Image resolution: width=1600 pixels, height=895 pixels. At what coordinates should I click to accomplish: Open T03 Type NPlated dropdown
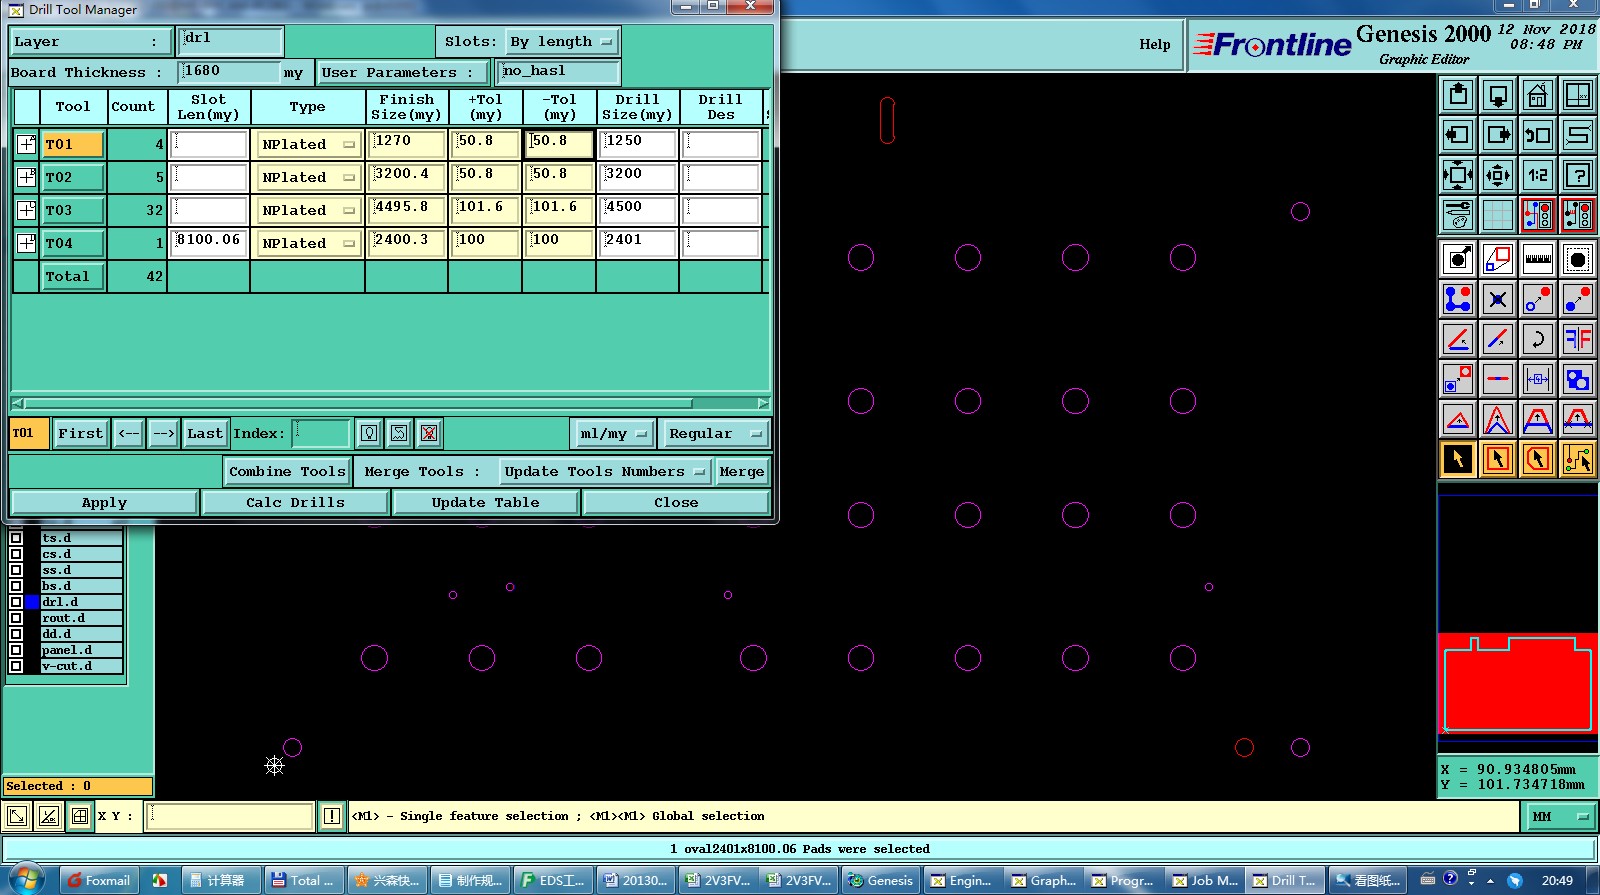[x=308, y=210]
